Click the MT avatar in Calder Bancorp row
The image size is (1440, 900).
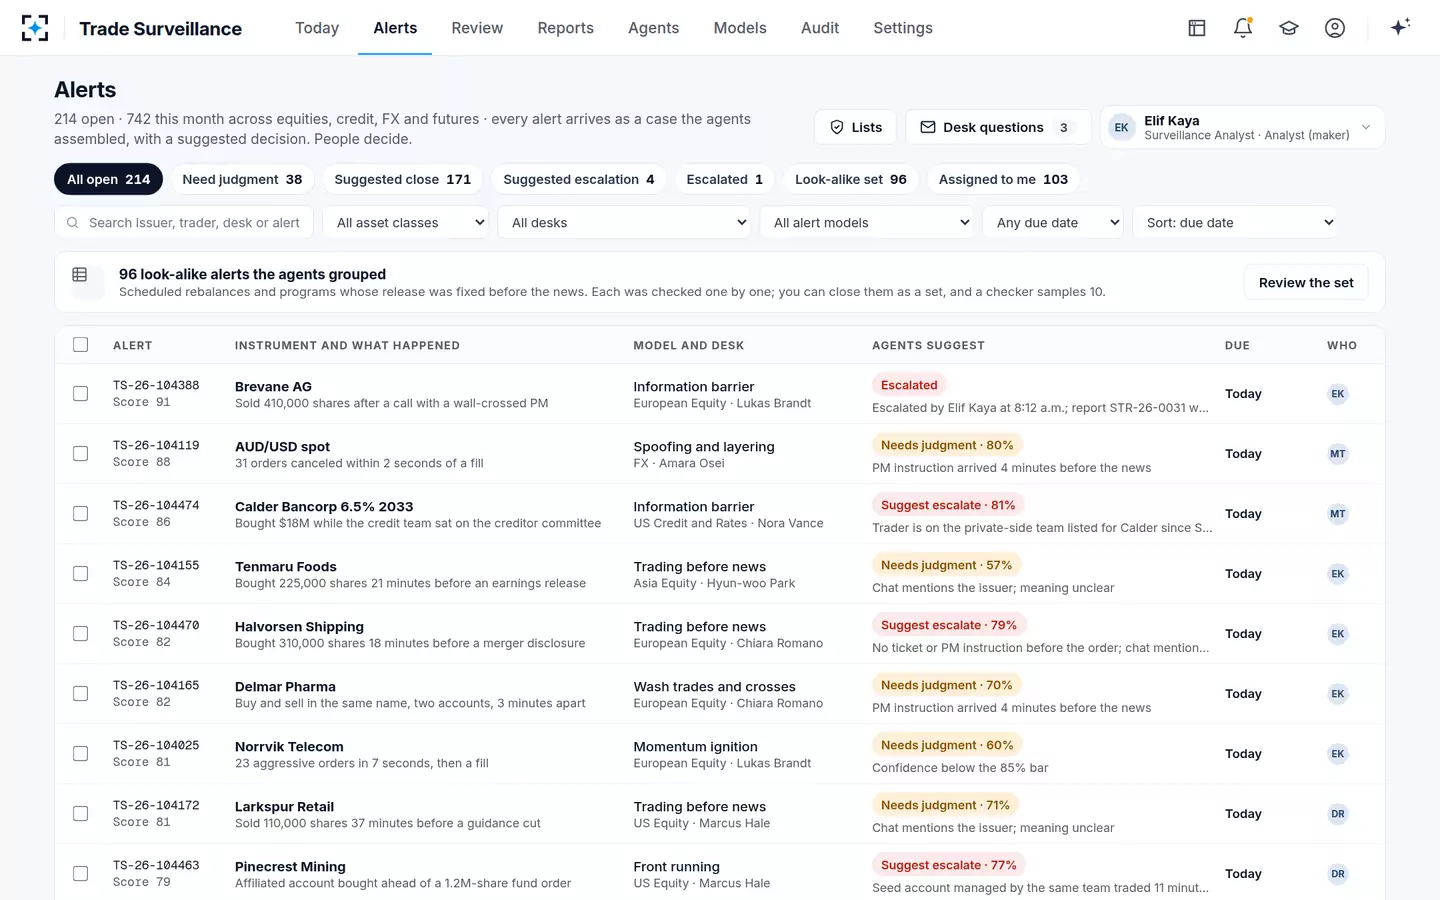pyautogui.click(x=1338, y=514)
